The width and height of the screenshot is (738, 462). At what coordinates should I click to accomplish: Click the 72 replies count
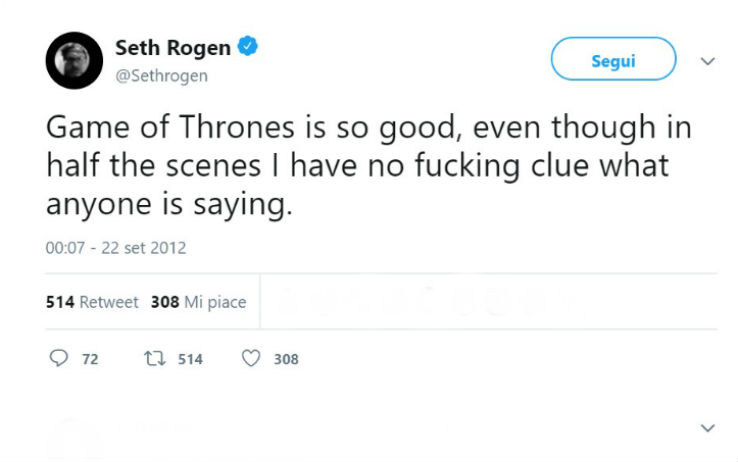90,359
